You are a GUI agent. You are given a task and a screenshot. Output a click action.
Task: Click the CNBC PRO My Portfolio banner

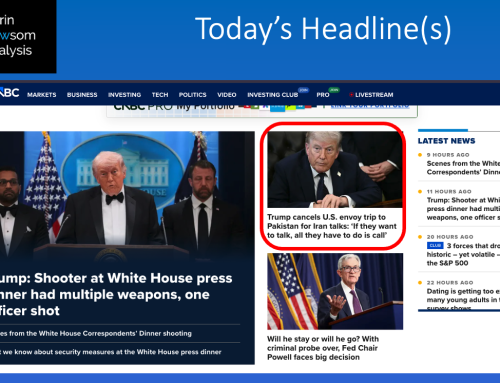tap(262, 111)
